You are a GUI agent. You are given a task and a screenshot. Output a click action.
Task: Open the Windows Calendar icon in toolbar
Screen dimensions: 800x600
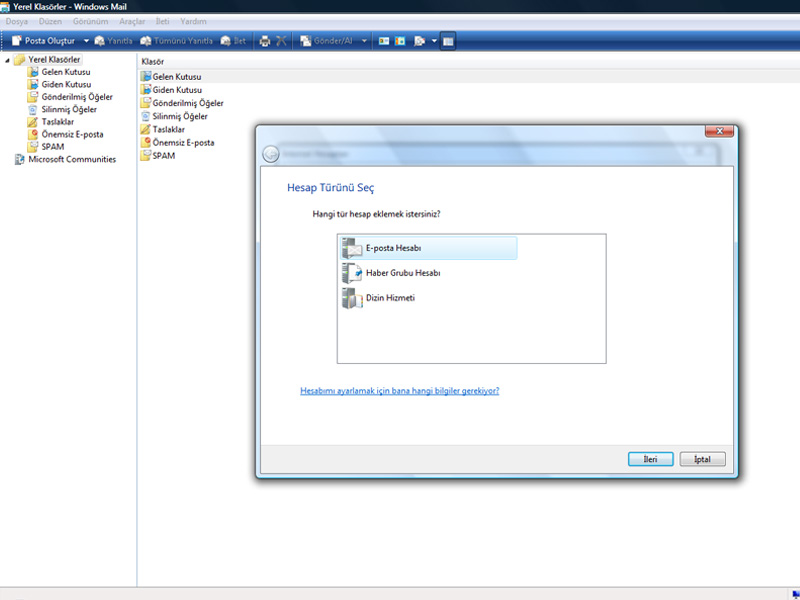coord(400,41)
